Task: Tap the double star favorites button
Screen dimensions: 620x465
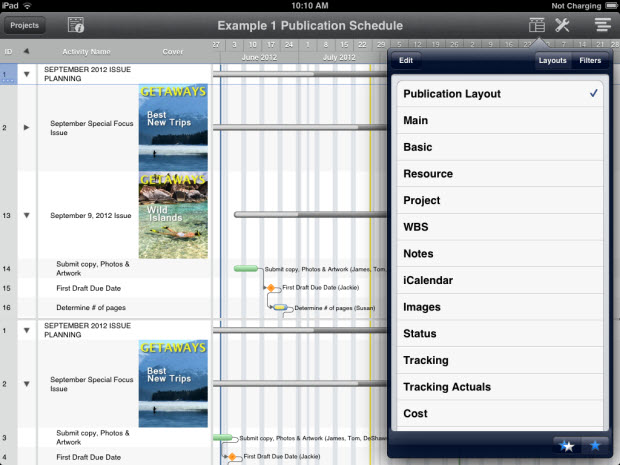Action: click(x=568, y=445)
